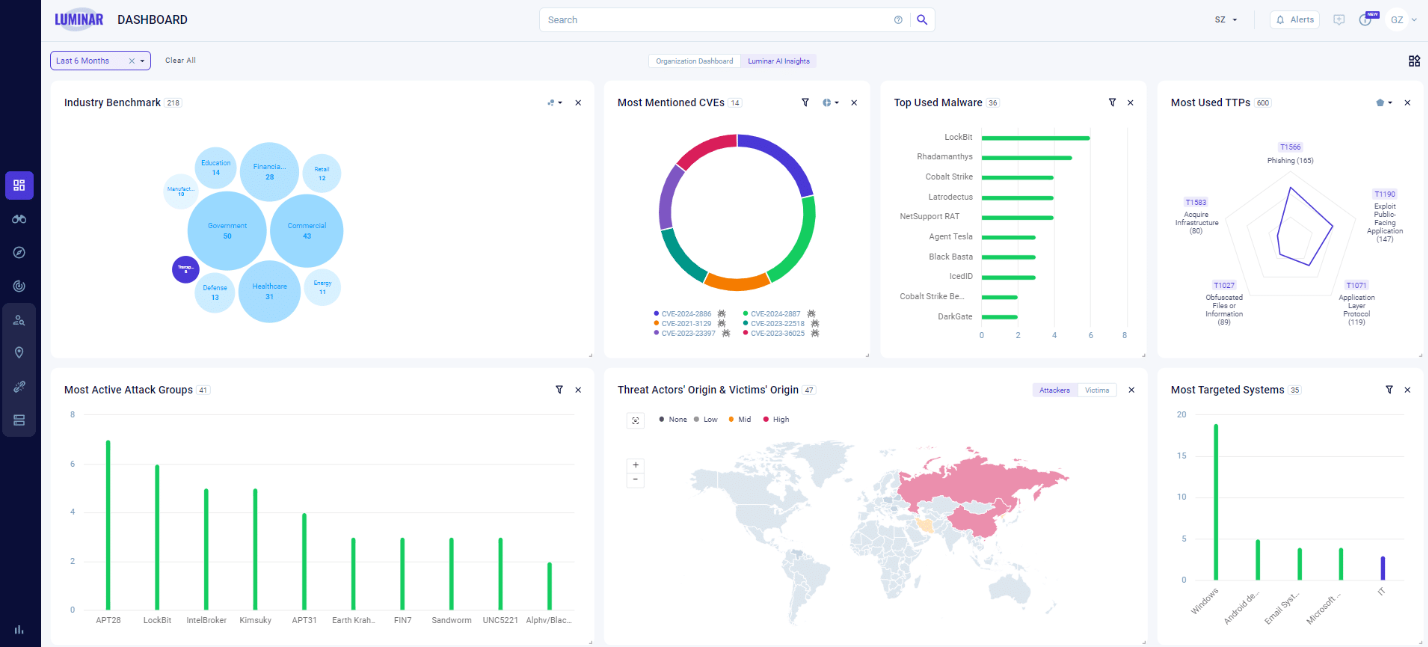The width and height of the screenshot is (1428, 647).
Task: Open the binoculars icon in sidebar
Action: (19, 219)
